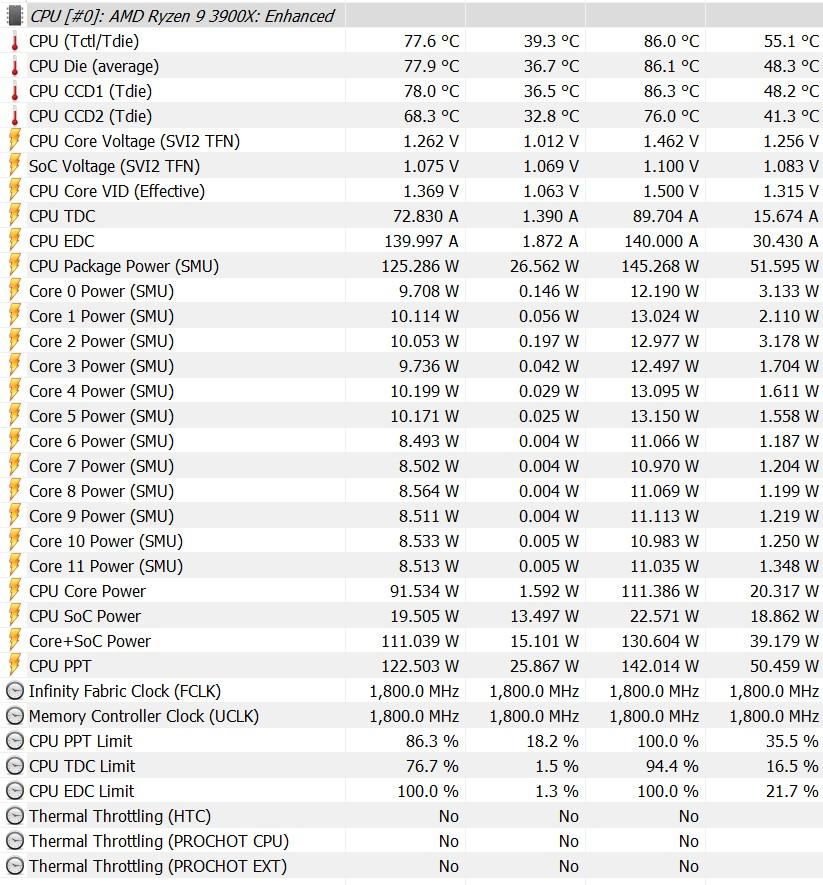823x885 pixels.
Task: Click the 91.534 W current CPU Core Power value
Action: point(424,591)
